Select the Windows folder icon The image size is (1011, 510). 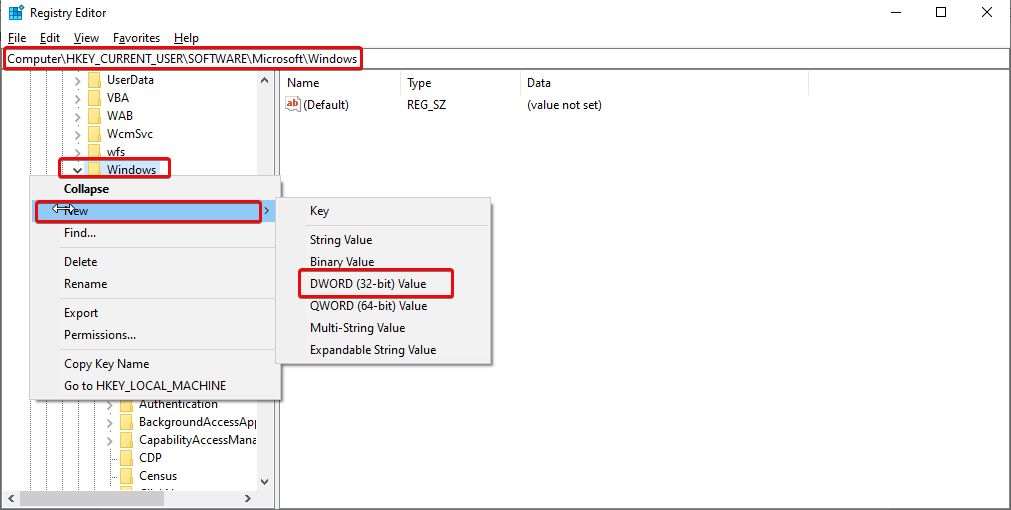coord(95,170)
